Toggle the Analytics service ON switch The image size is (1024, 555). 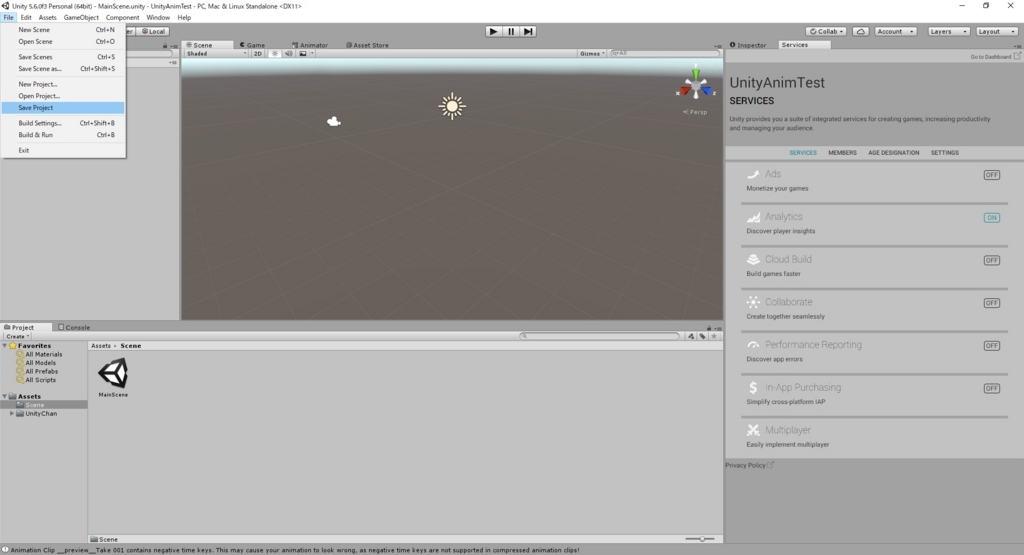pos(991,217)
